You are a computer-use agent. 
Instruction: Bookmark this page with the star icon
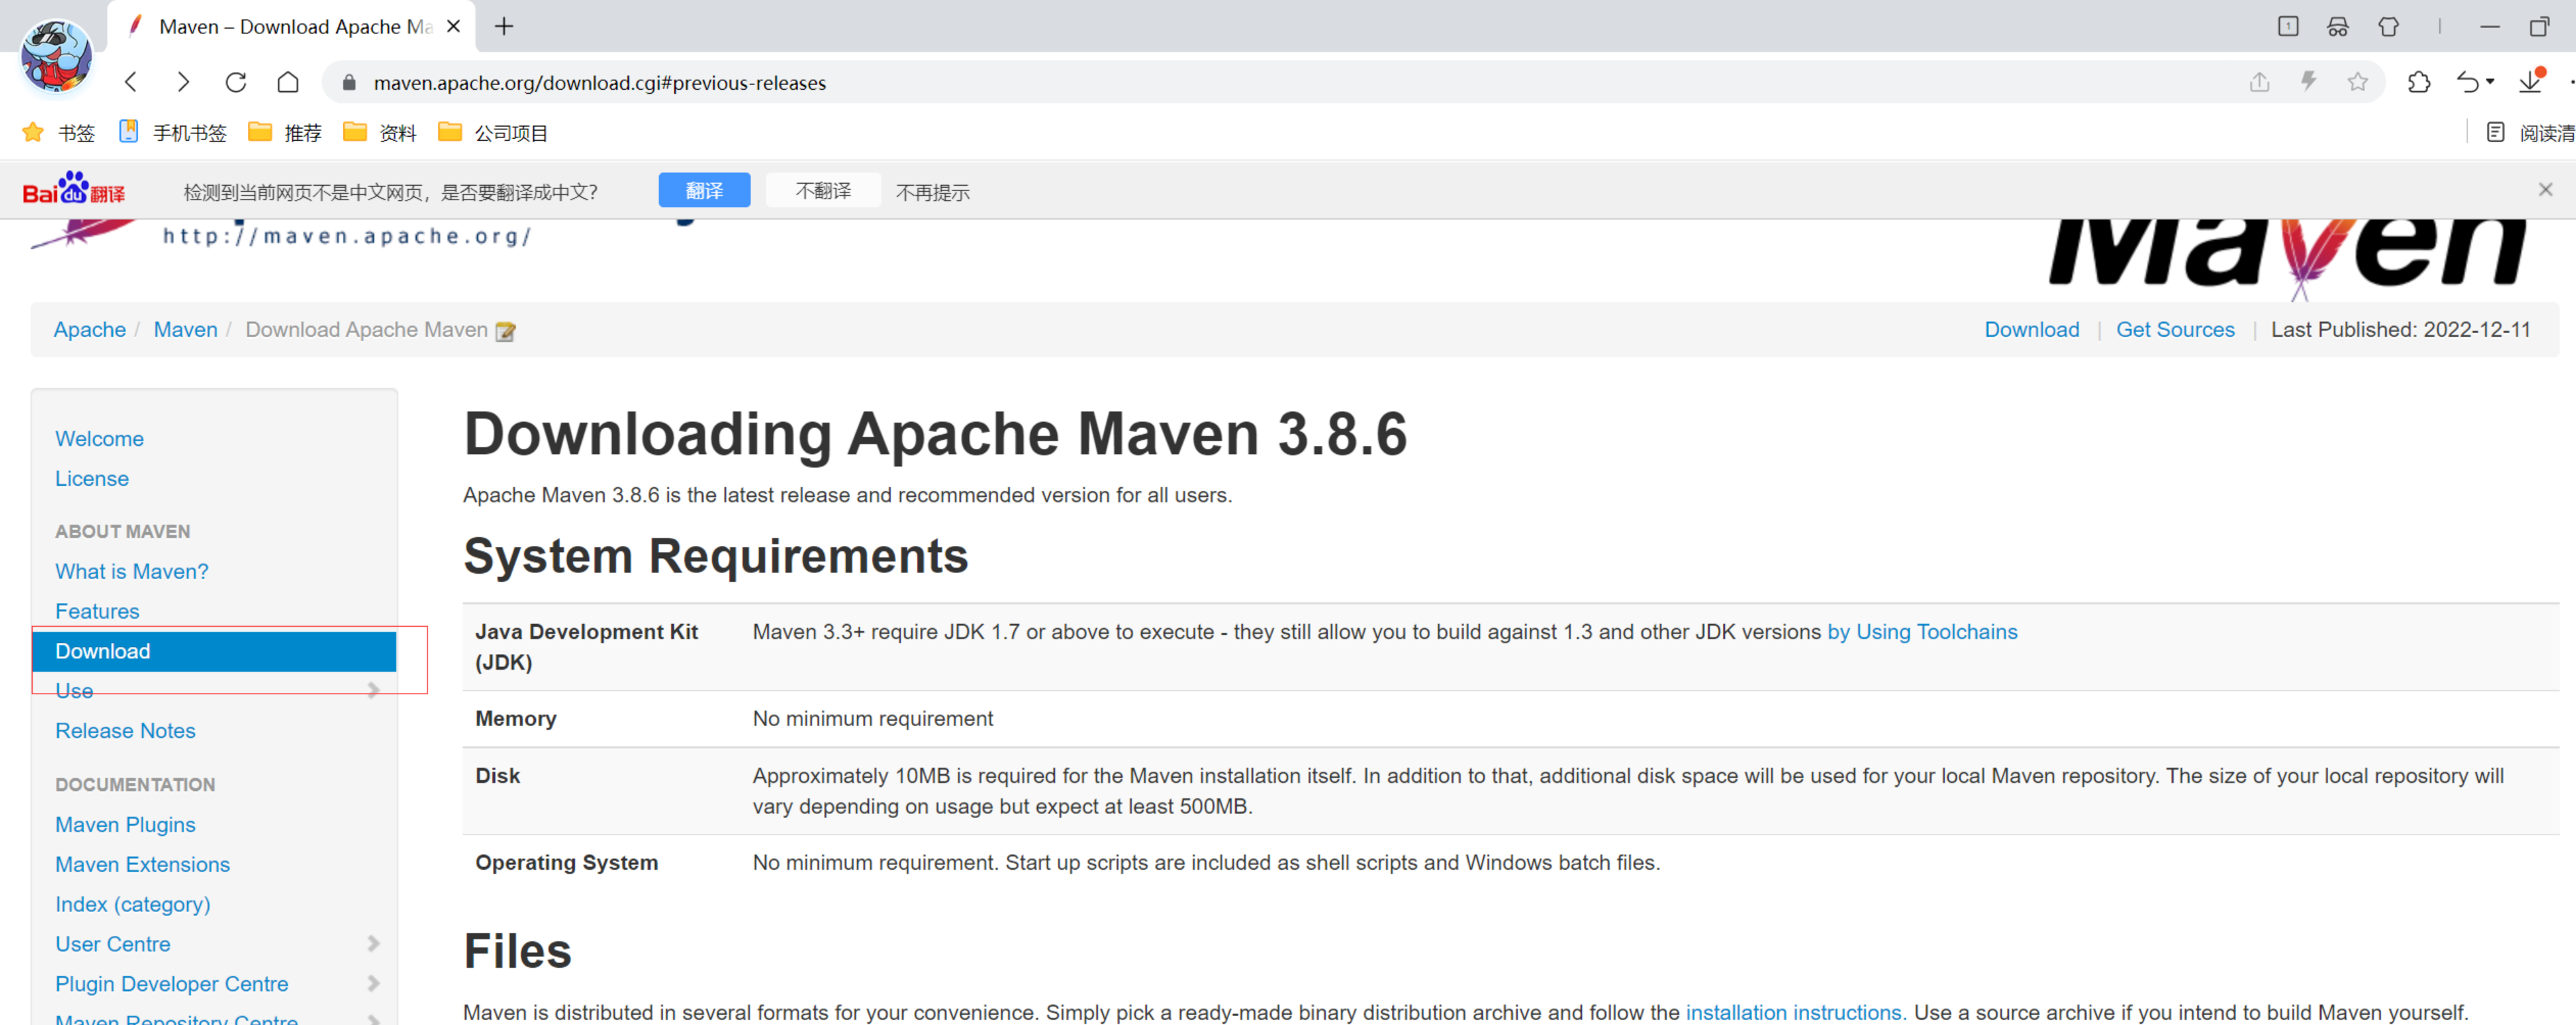pos(2357,82)
